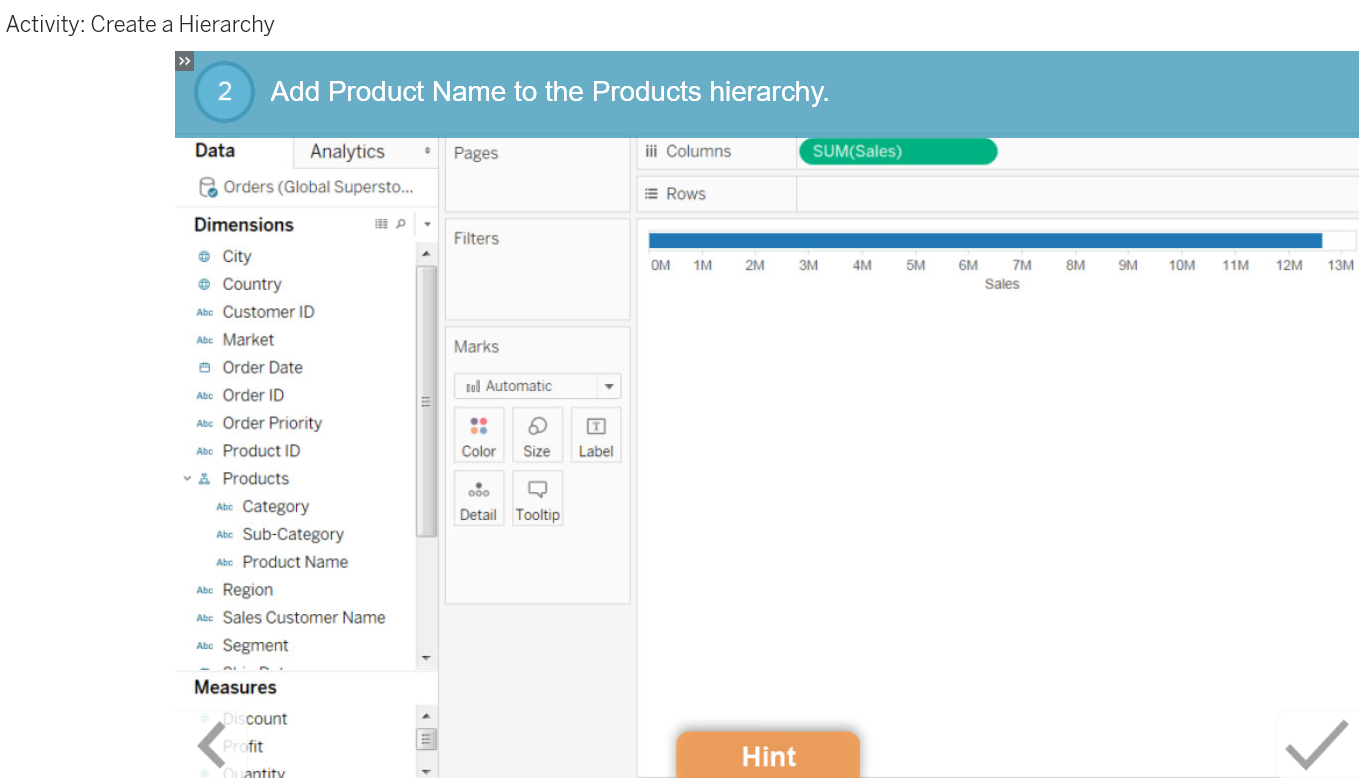Click the previous step left arrow
1359x778 pixels.
(212, 744)
